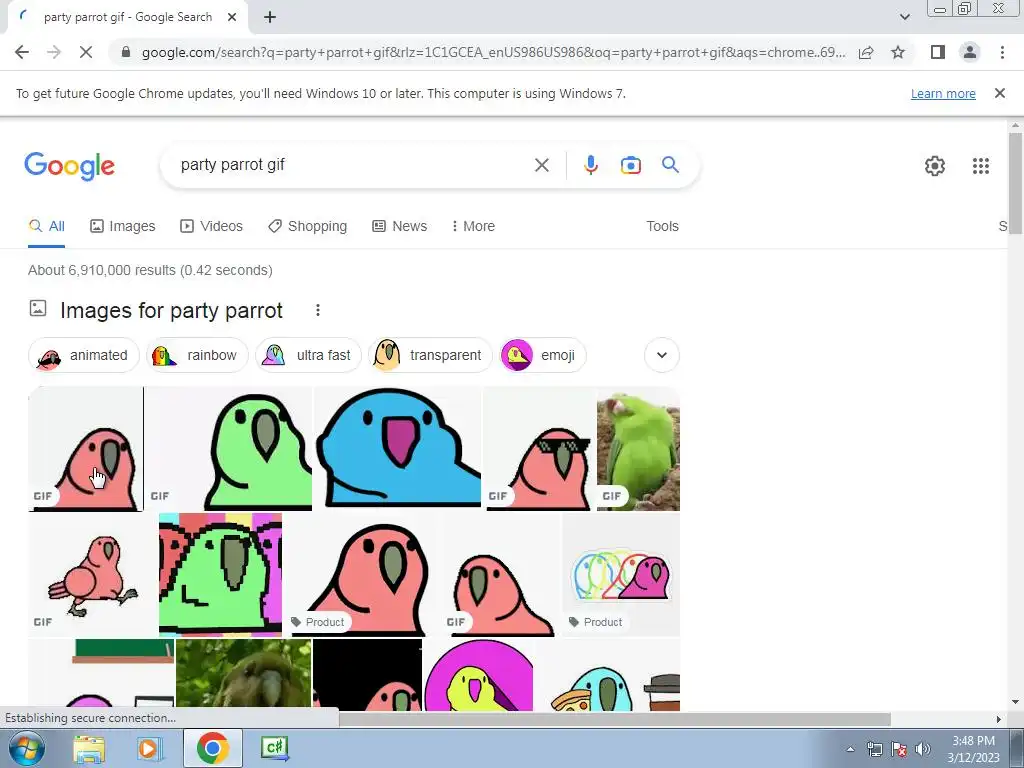Filter images by the transparent chip
Viewport: 1024px width, 768px height.
click(x=430, y=355)
